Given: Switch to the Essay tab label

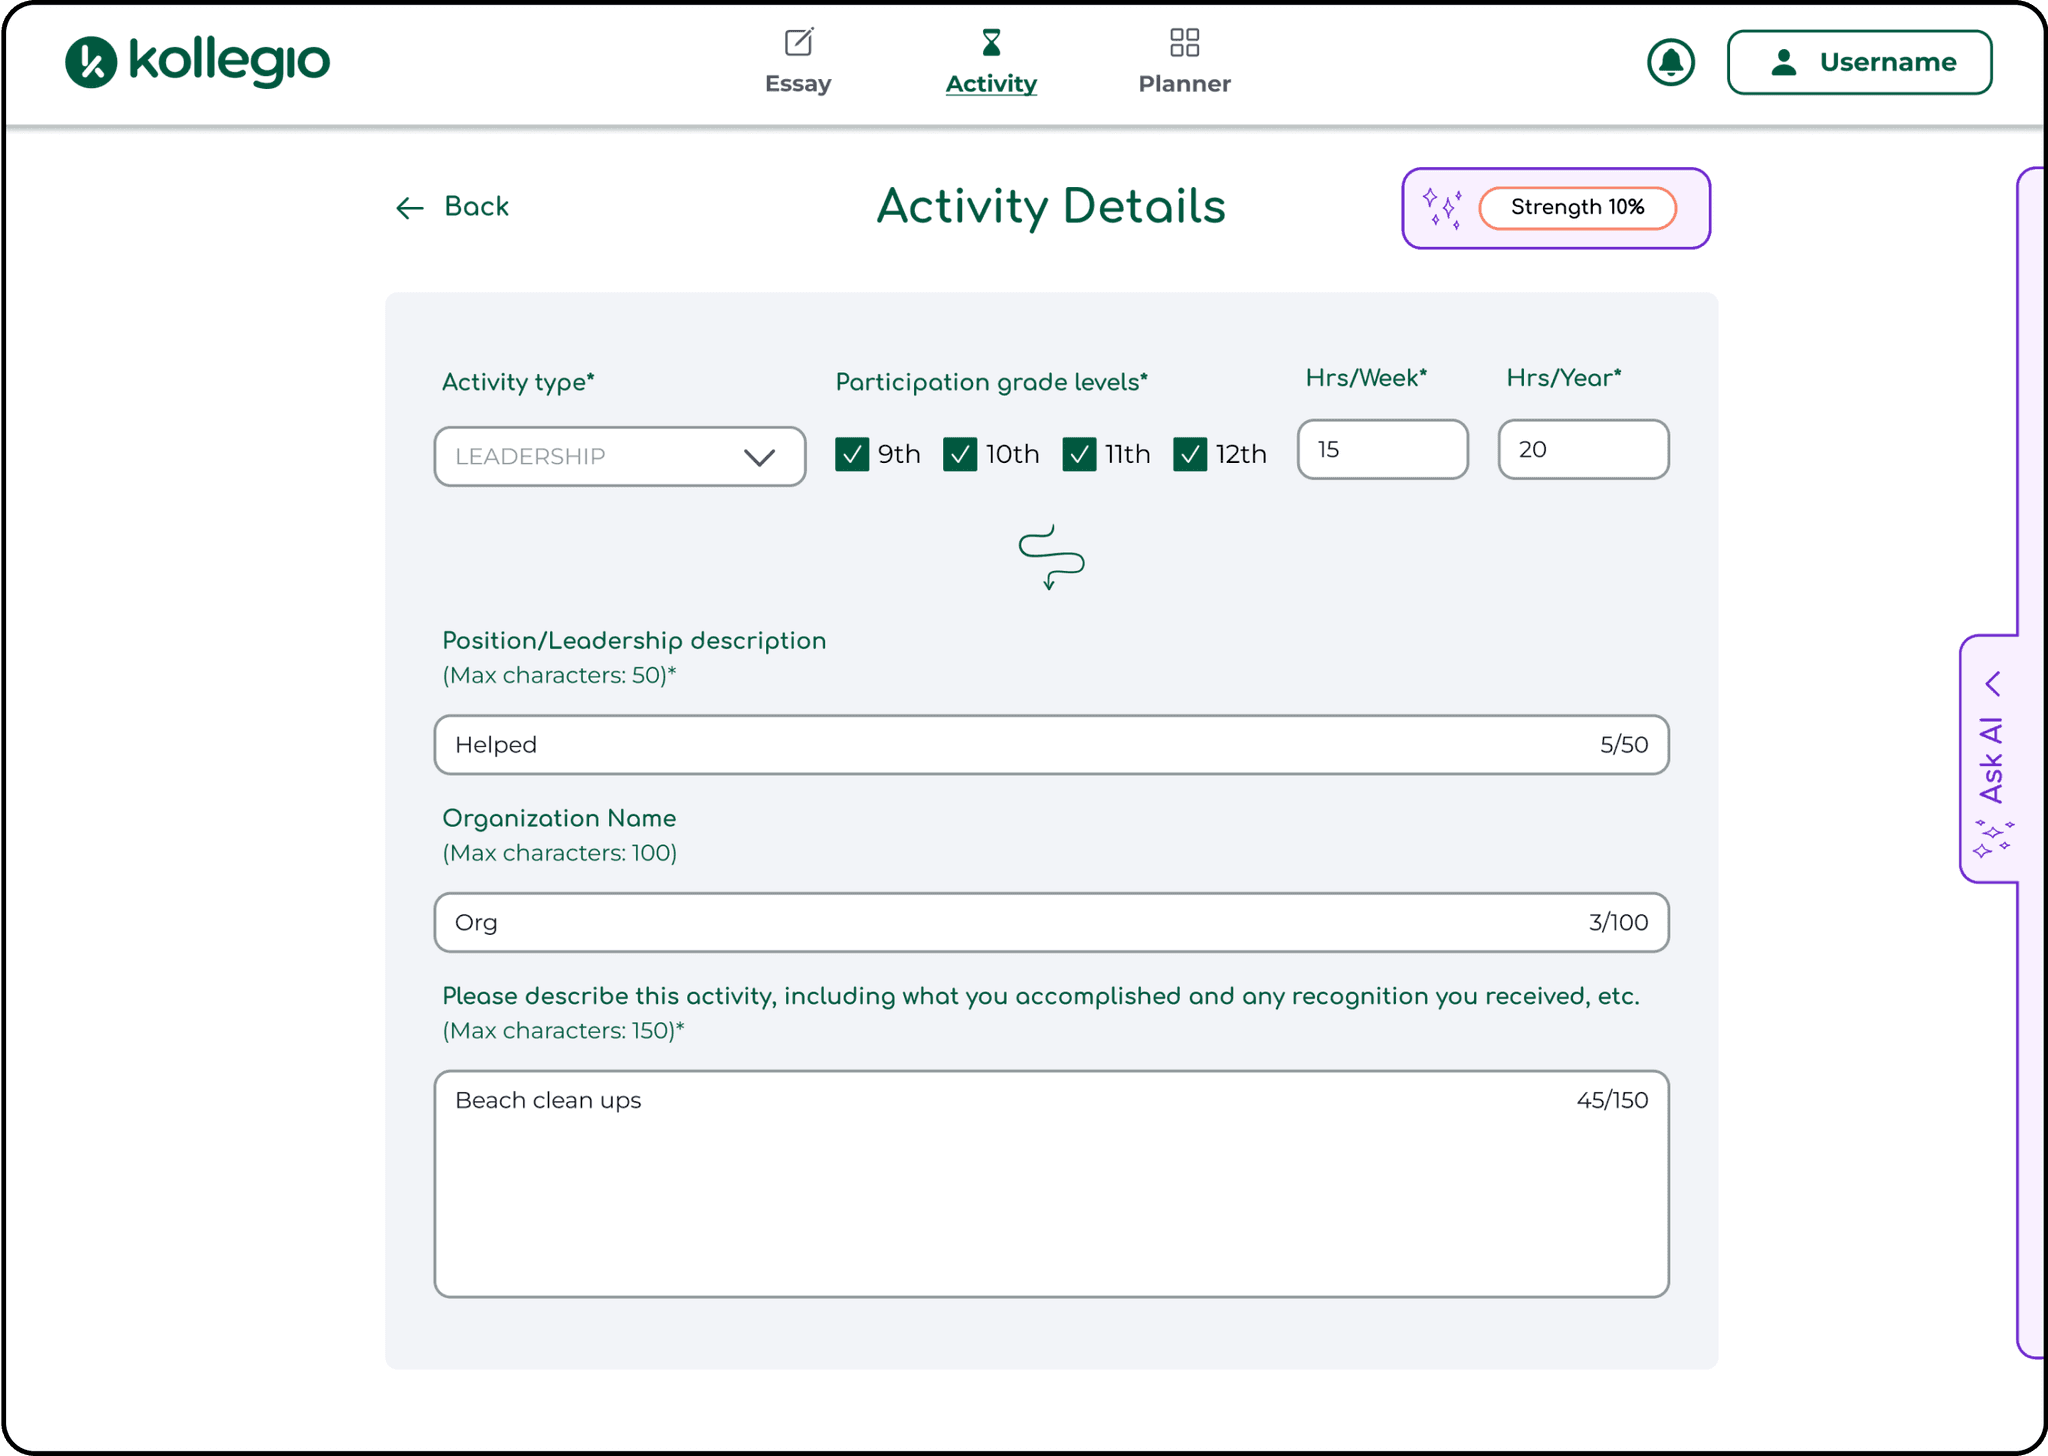Looking at the screenshot, I should (x=798, y=84).
